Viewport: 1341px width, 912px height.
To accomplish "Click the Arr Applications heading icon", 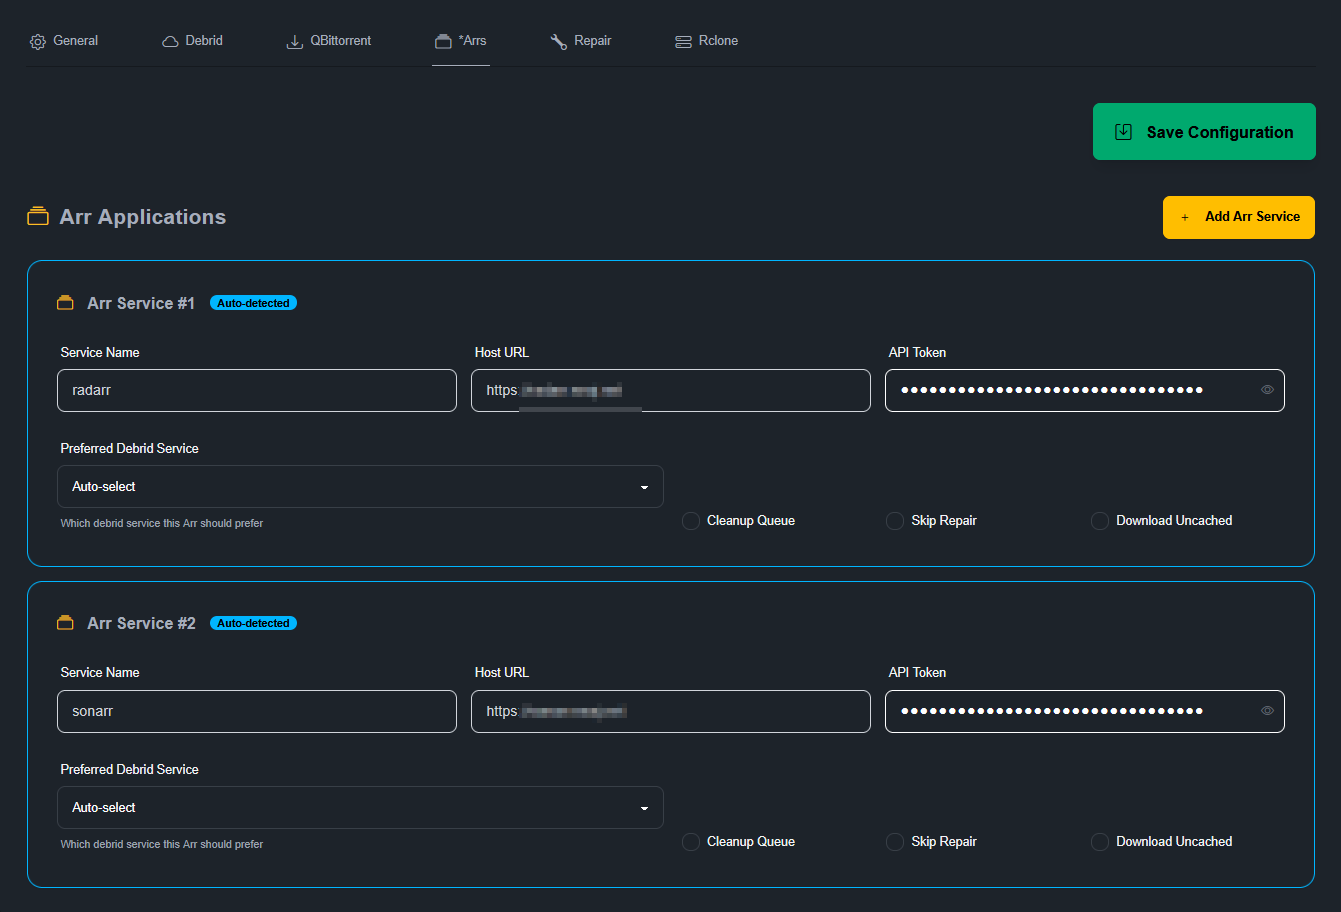I will [38, 216].
